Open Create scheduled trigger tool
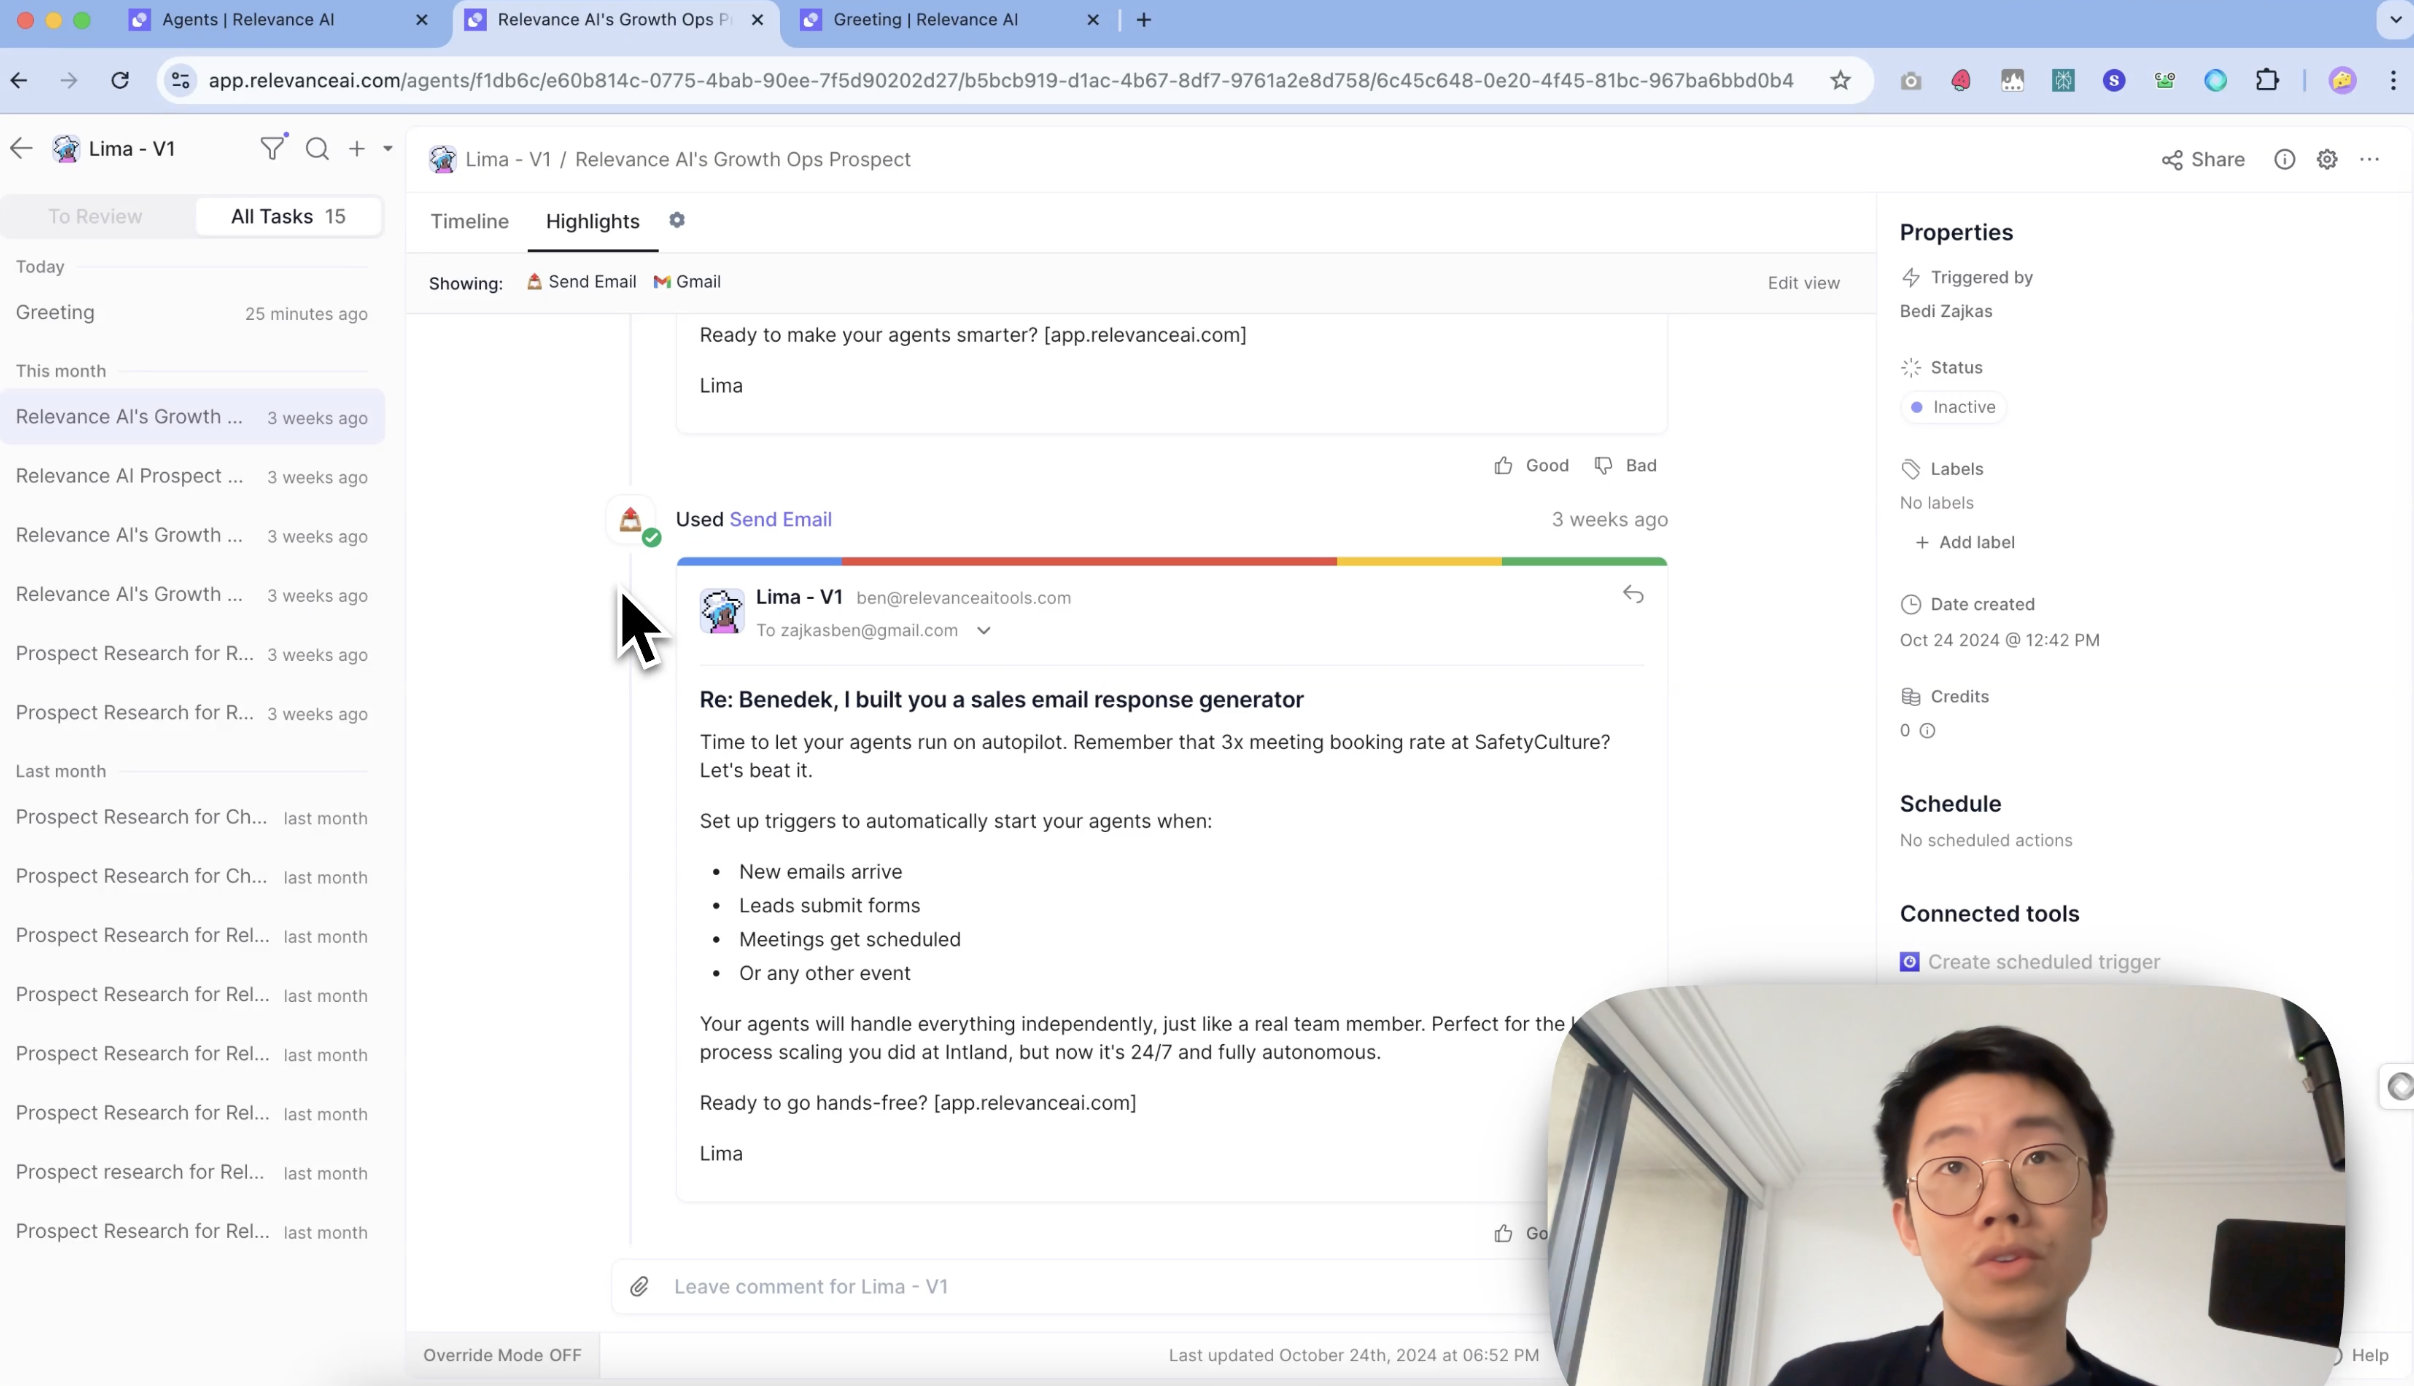This screenshot has height=1386, width=2414. click(2030, 961)
